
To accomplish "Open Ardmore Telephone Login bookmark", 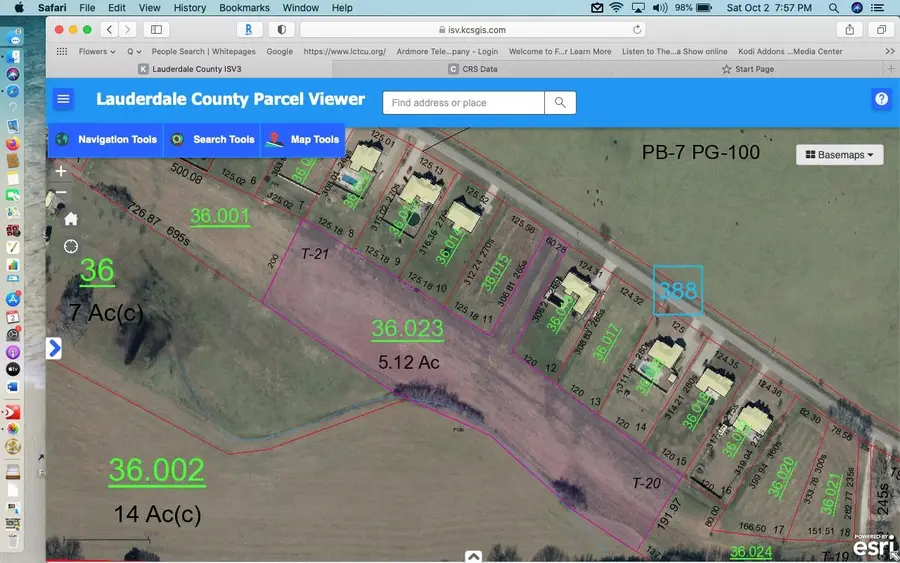I will click(447, 51).
